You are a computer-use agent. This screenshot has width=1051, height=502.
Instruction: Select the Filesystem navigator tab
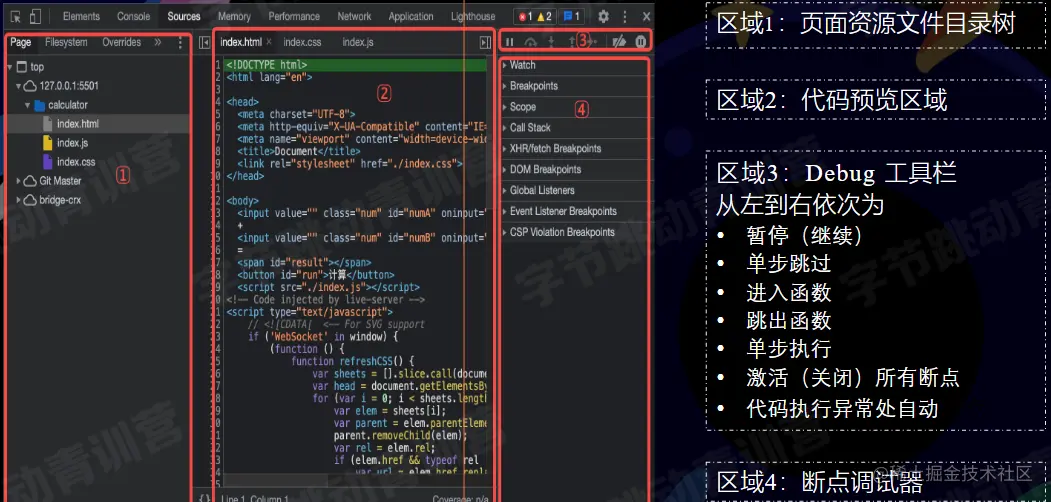point(66,42)
